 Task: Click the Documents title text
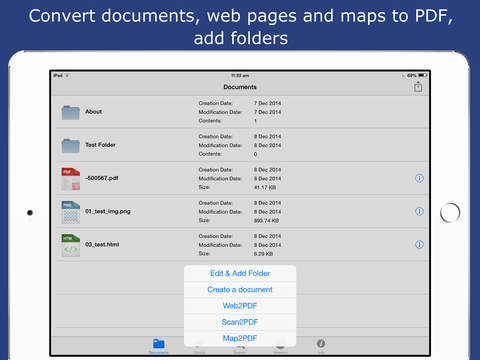240,87
